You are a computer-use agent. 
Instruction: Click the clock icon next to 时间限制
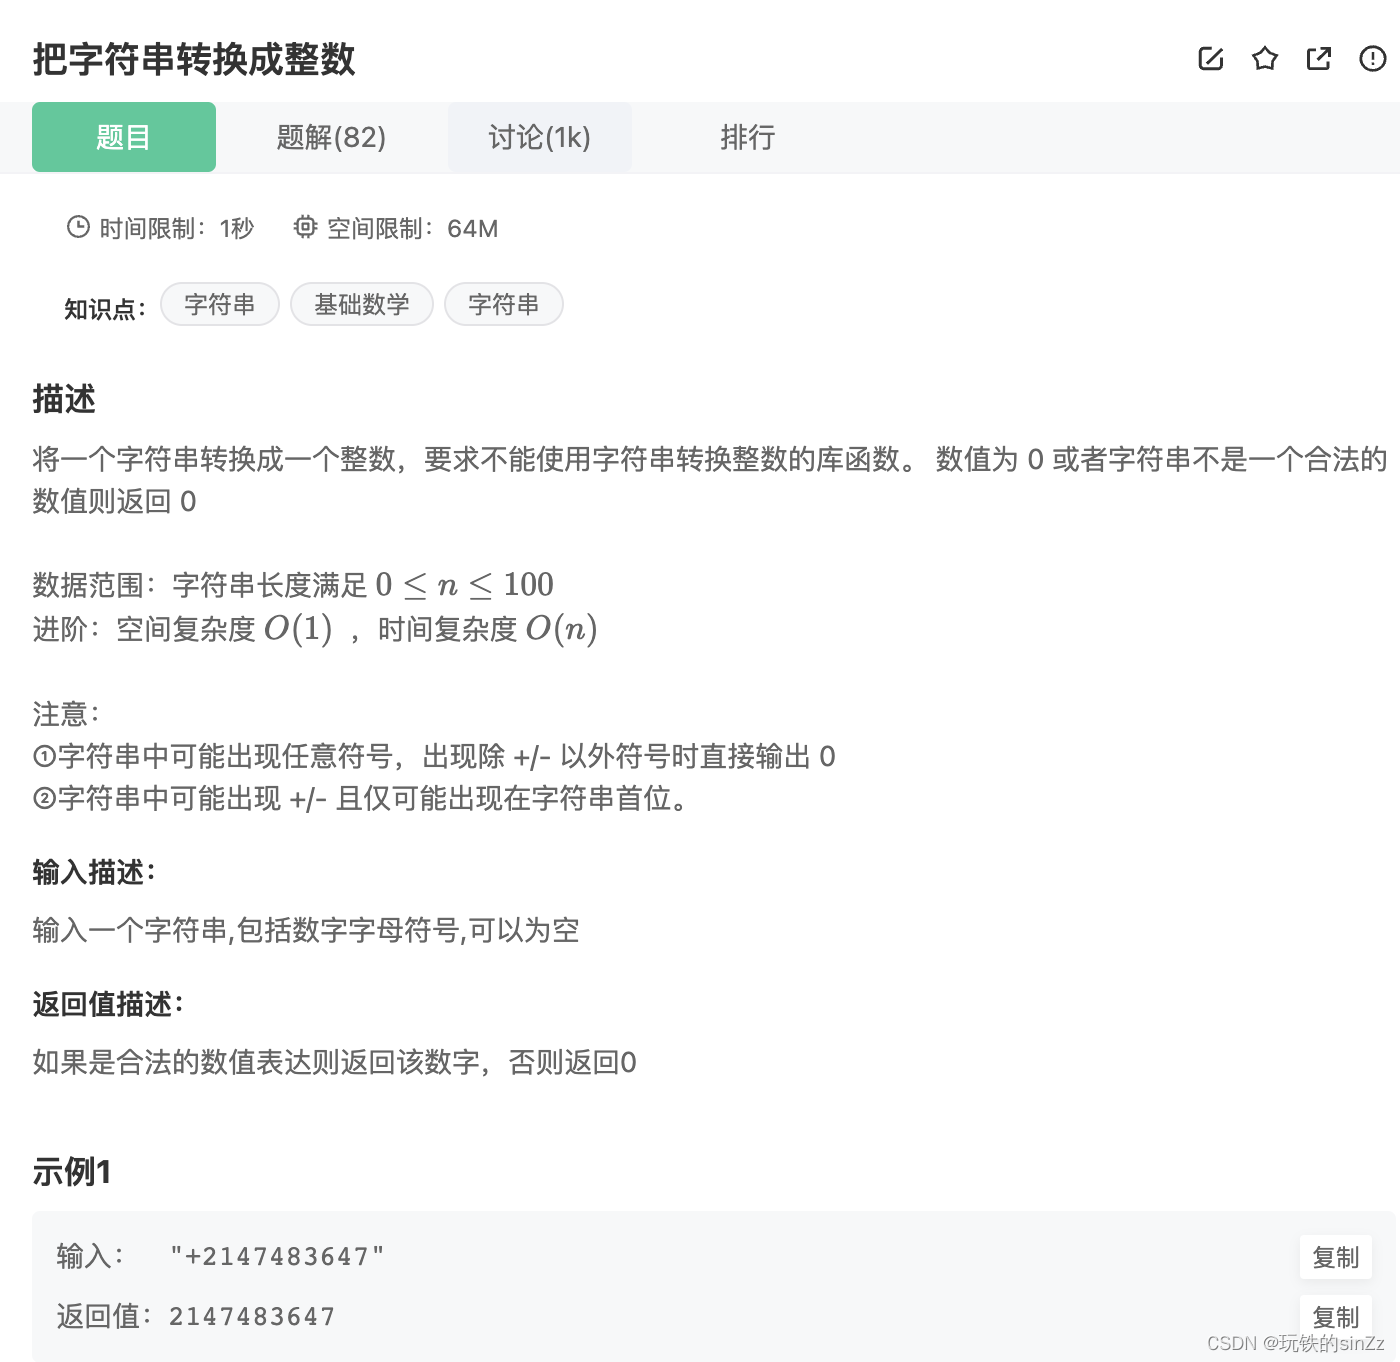[x=78, y=227]
